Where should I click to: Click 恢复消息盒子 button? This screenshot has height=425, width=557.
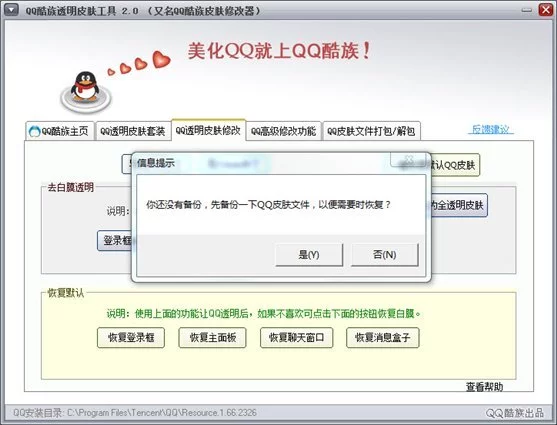click(383, 337)
